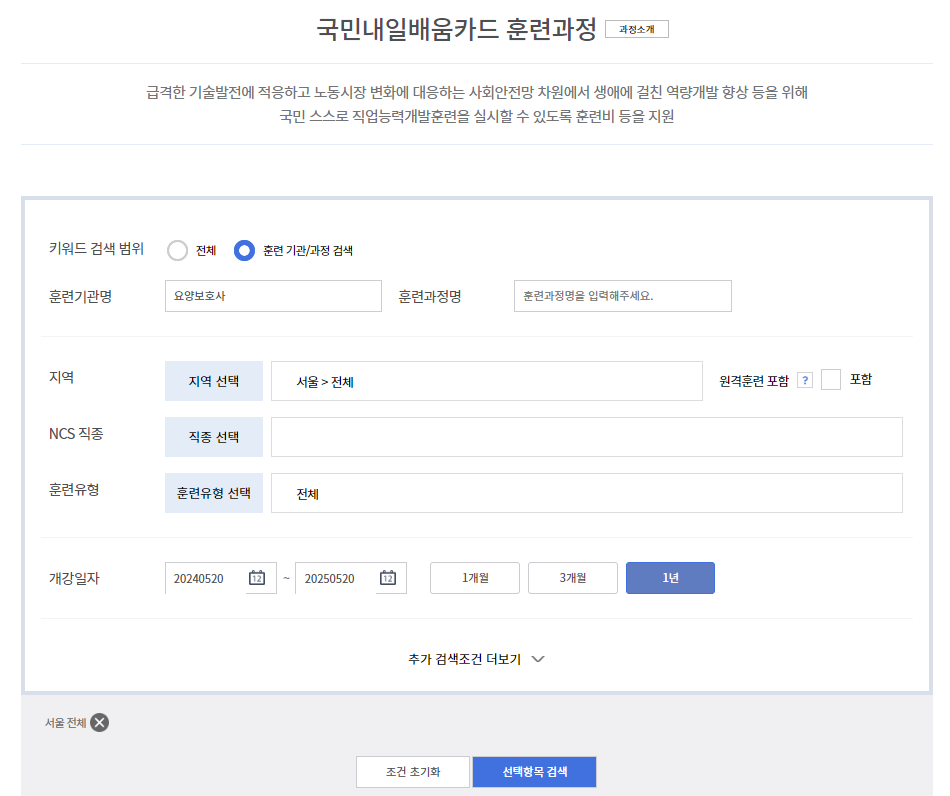Select the 훈련 기관/과정 검색 radio option
This screenshot has width=950, height=796.
tap(243, 250)
